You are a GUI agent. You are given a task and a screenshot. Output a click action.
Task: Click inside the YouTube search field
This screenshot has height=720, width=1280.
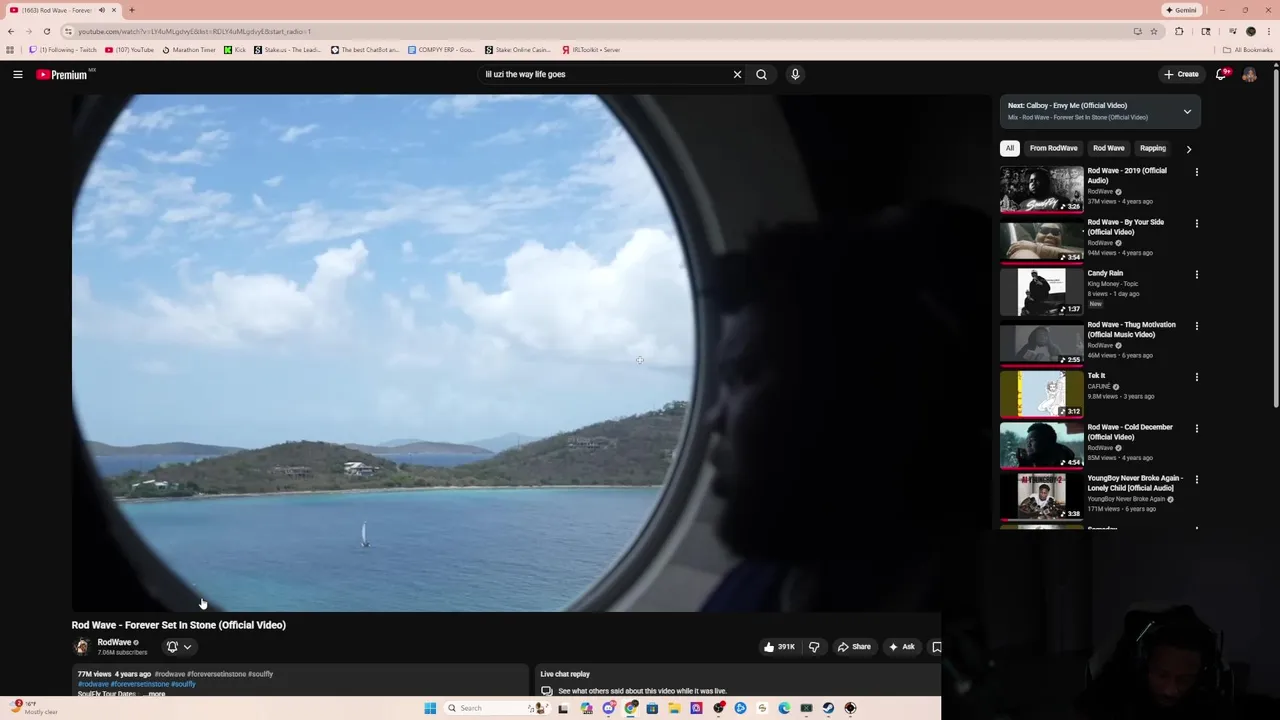[605, 74]
